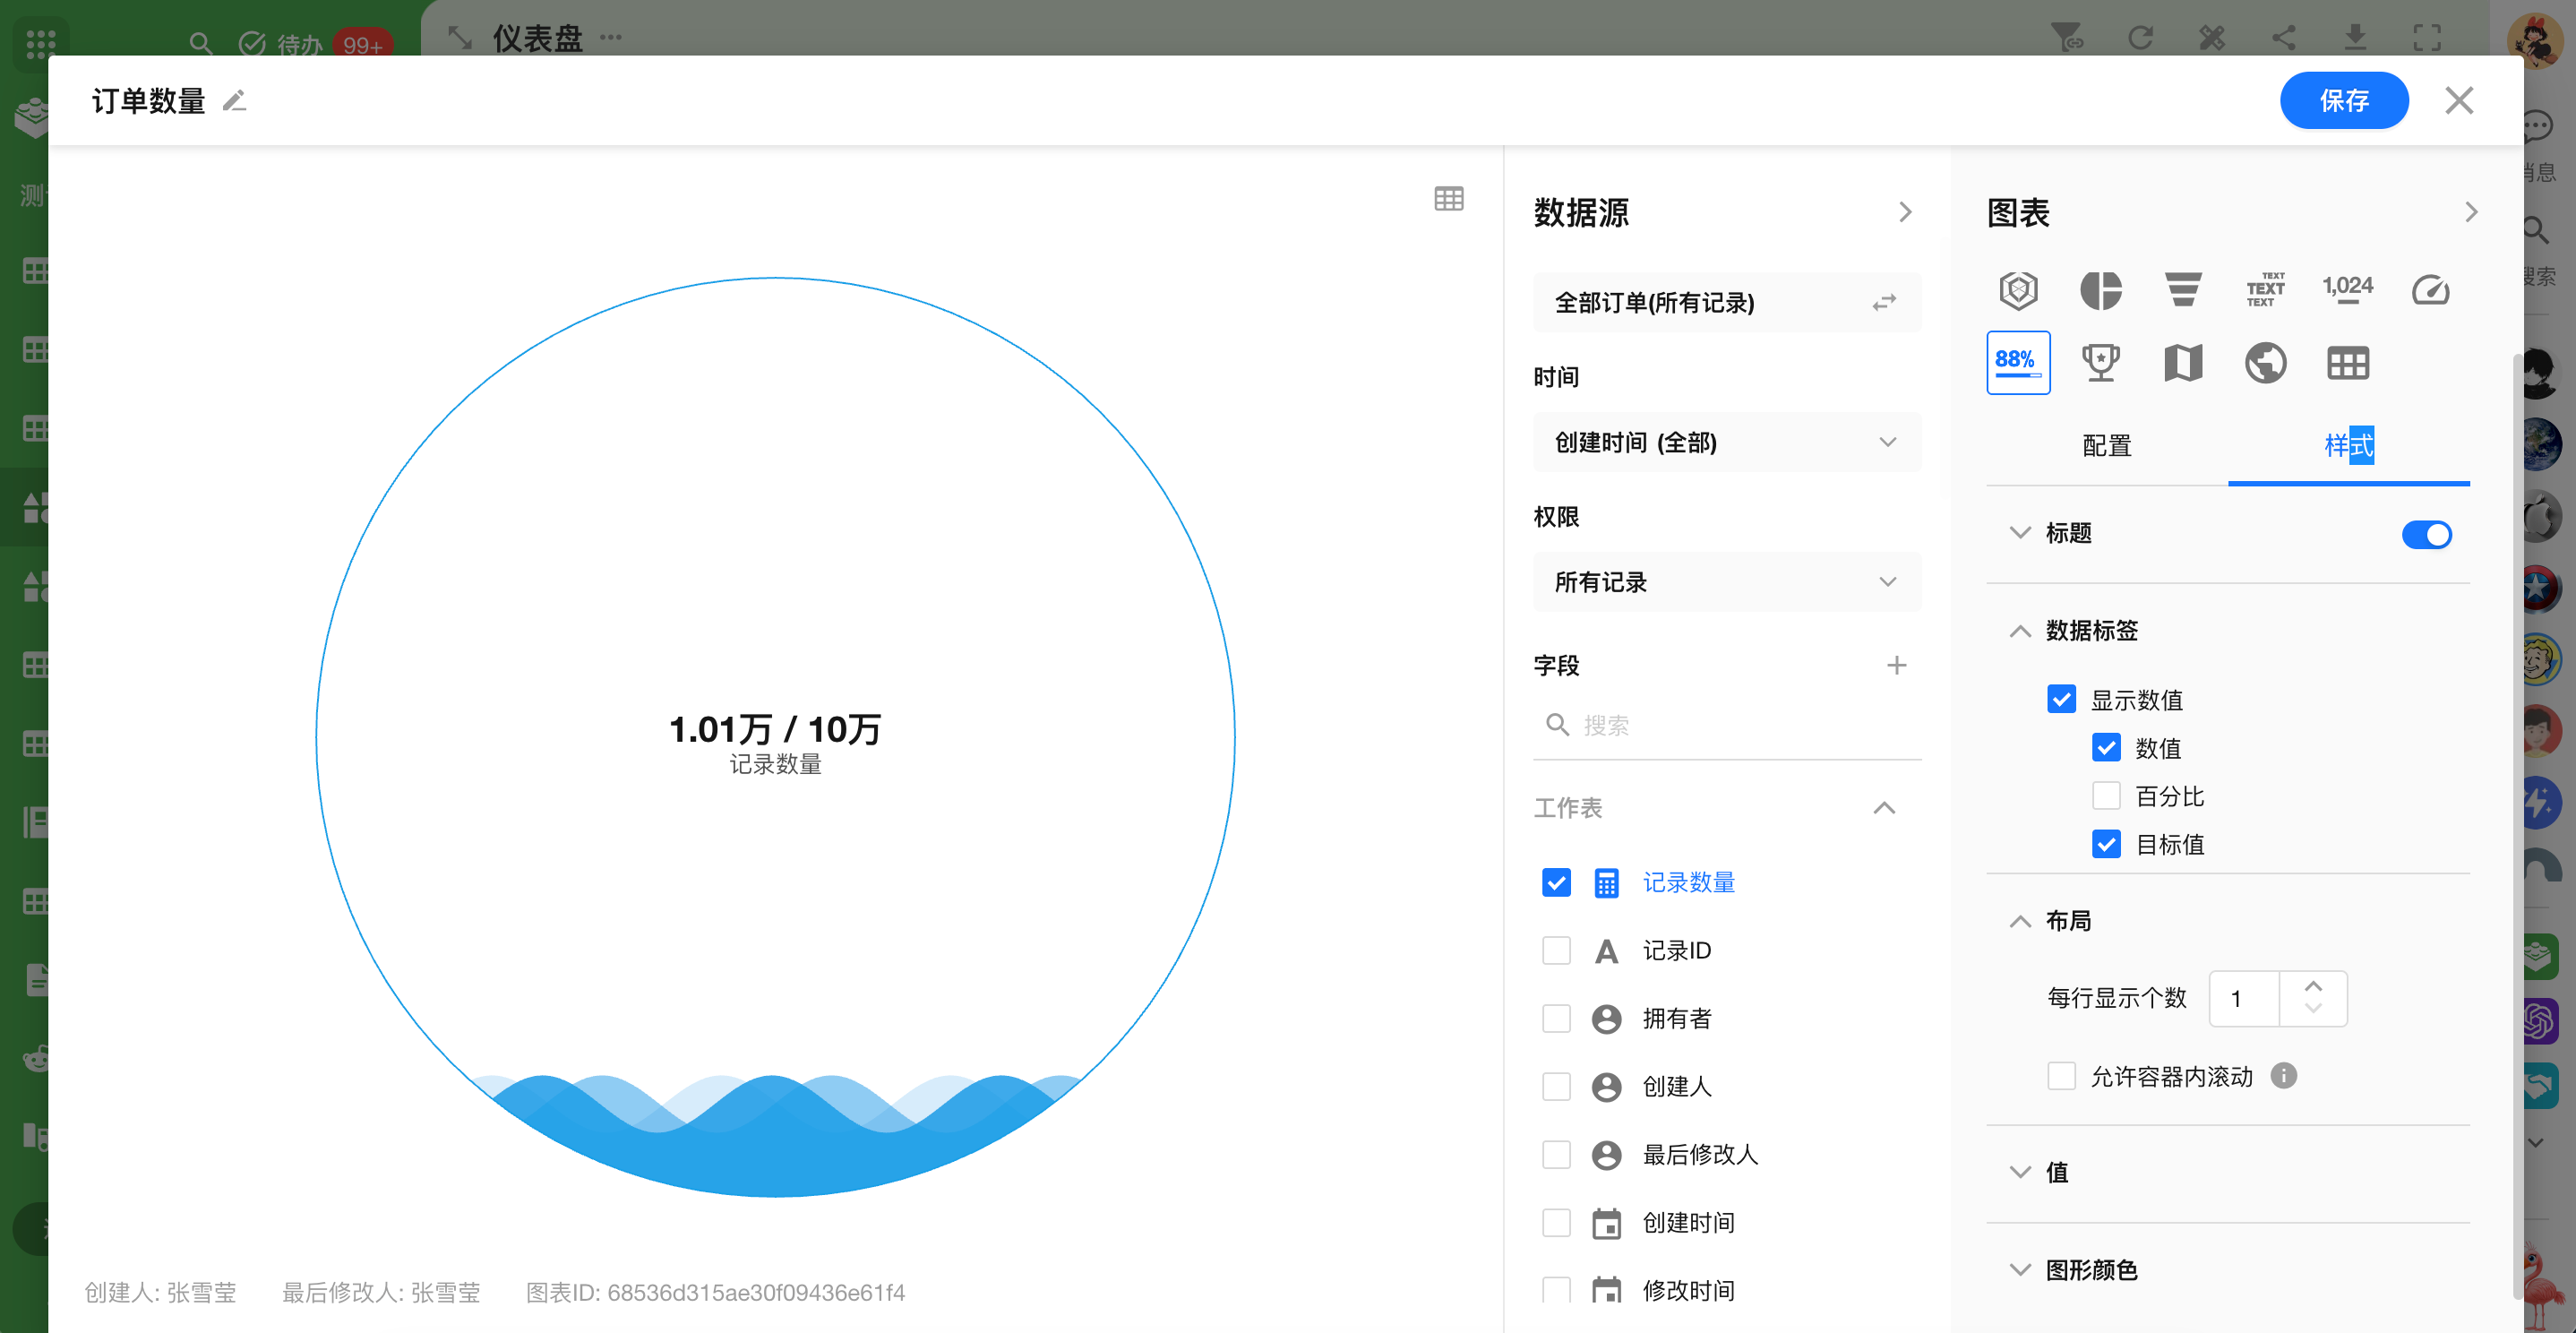Click the pencil icon to rename 订单数量
Viewport: 2576px width, 1333px height.
(234, 101)
